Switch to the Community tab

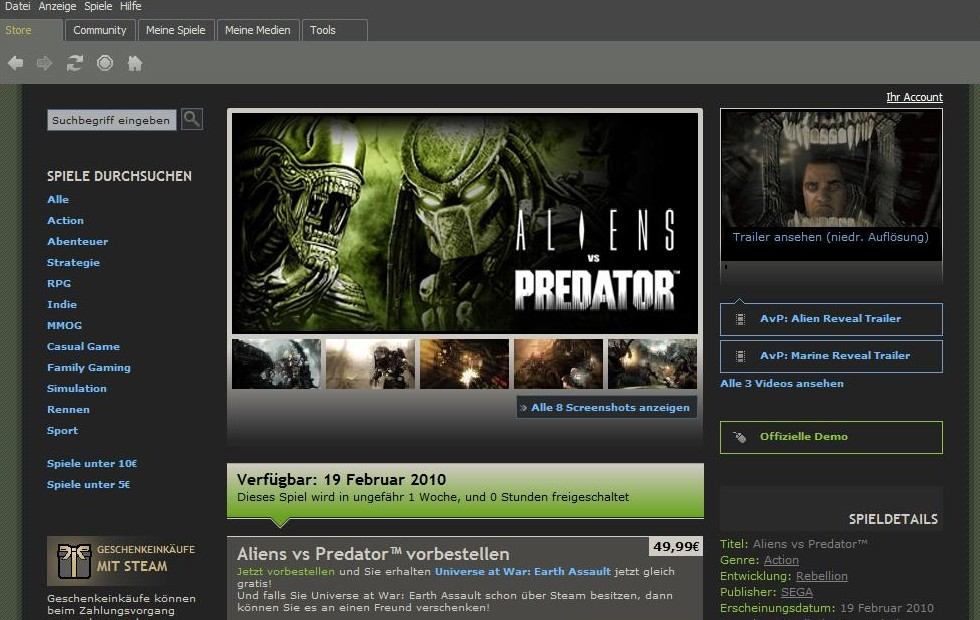[100, 30]
